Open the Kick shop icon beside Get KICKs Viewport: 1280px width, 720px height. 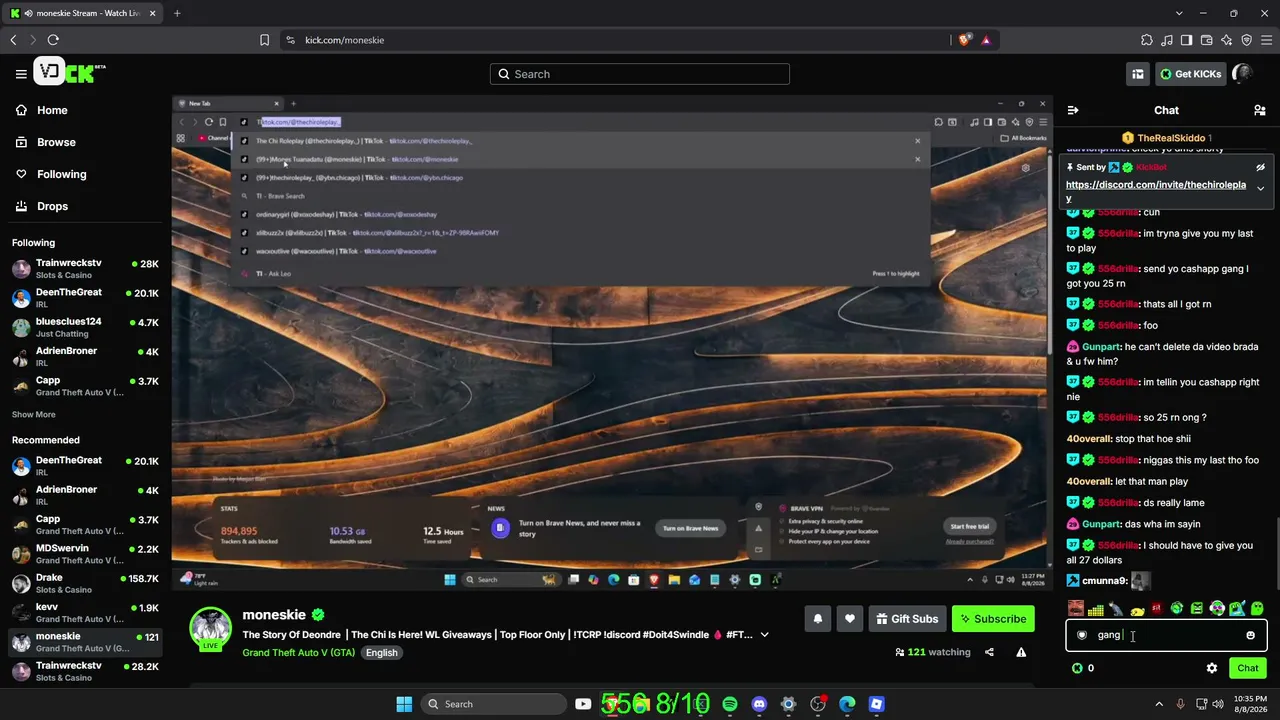pos(1138,74)
